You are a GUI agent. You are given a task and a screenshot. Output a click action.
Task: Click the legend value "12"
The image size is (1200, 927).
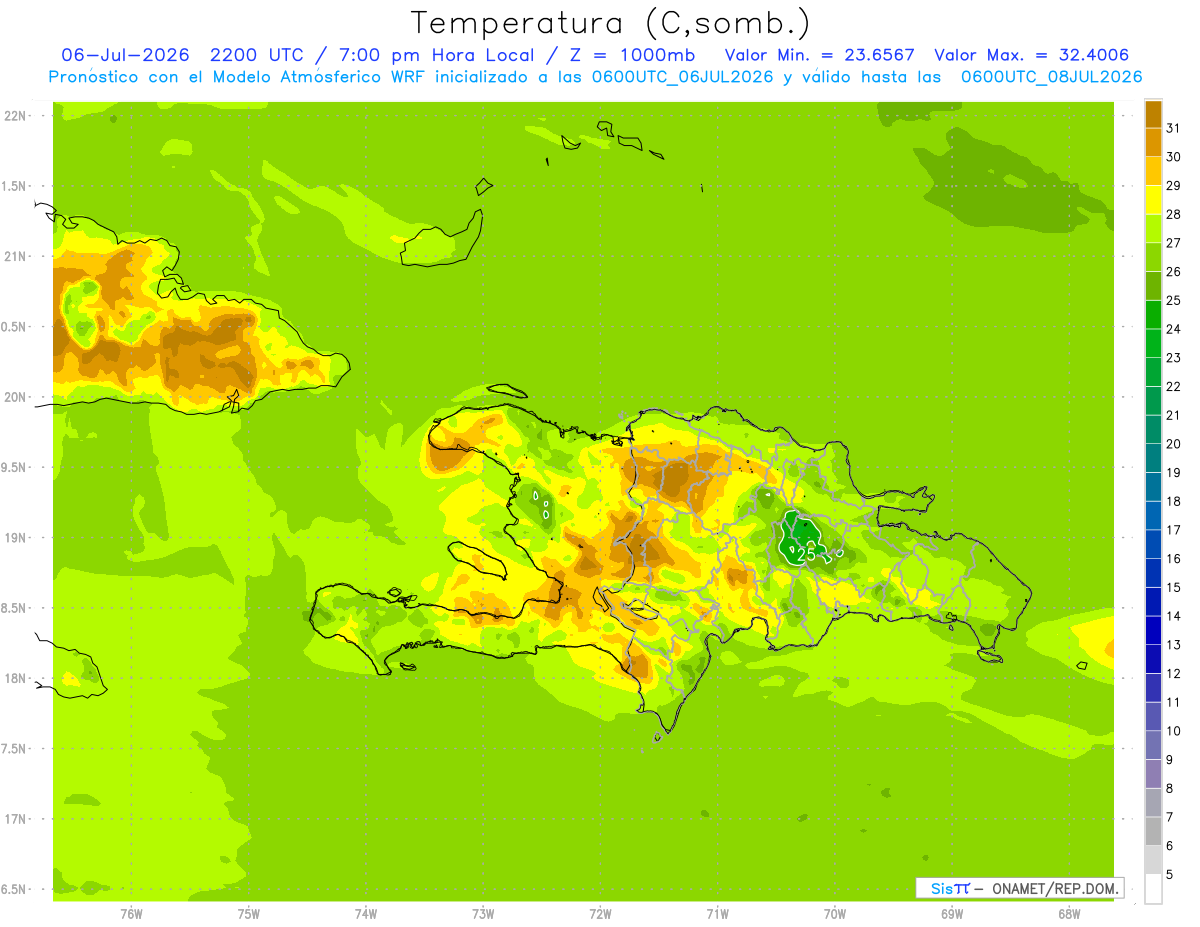coord(1173,673)
